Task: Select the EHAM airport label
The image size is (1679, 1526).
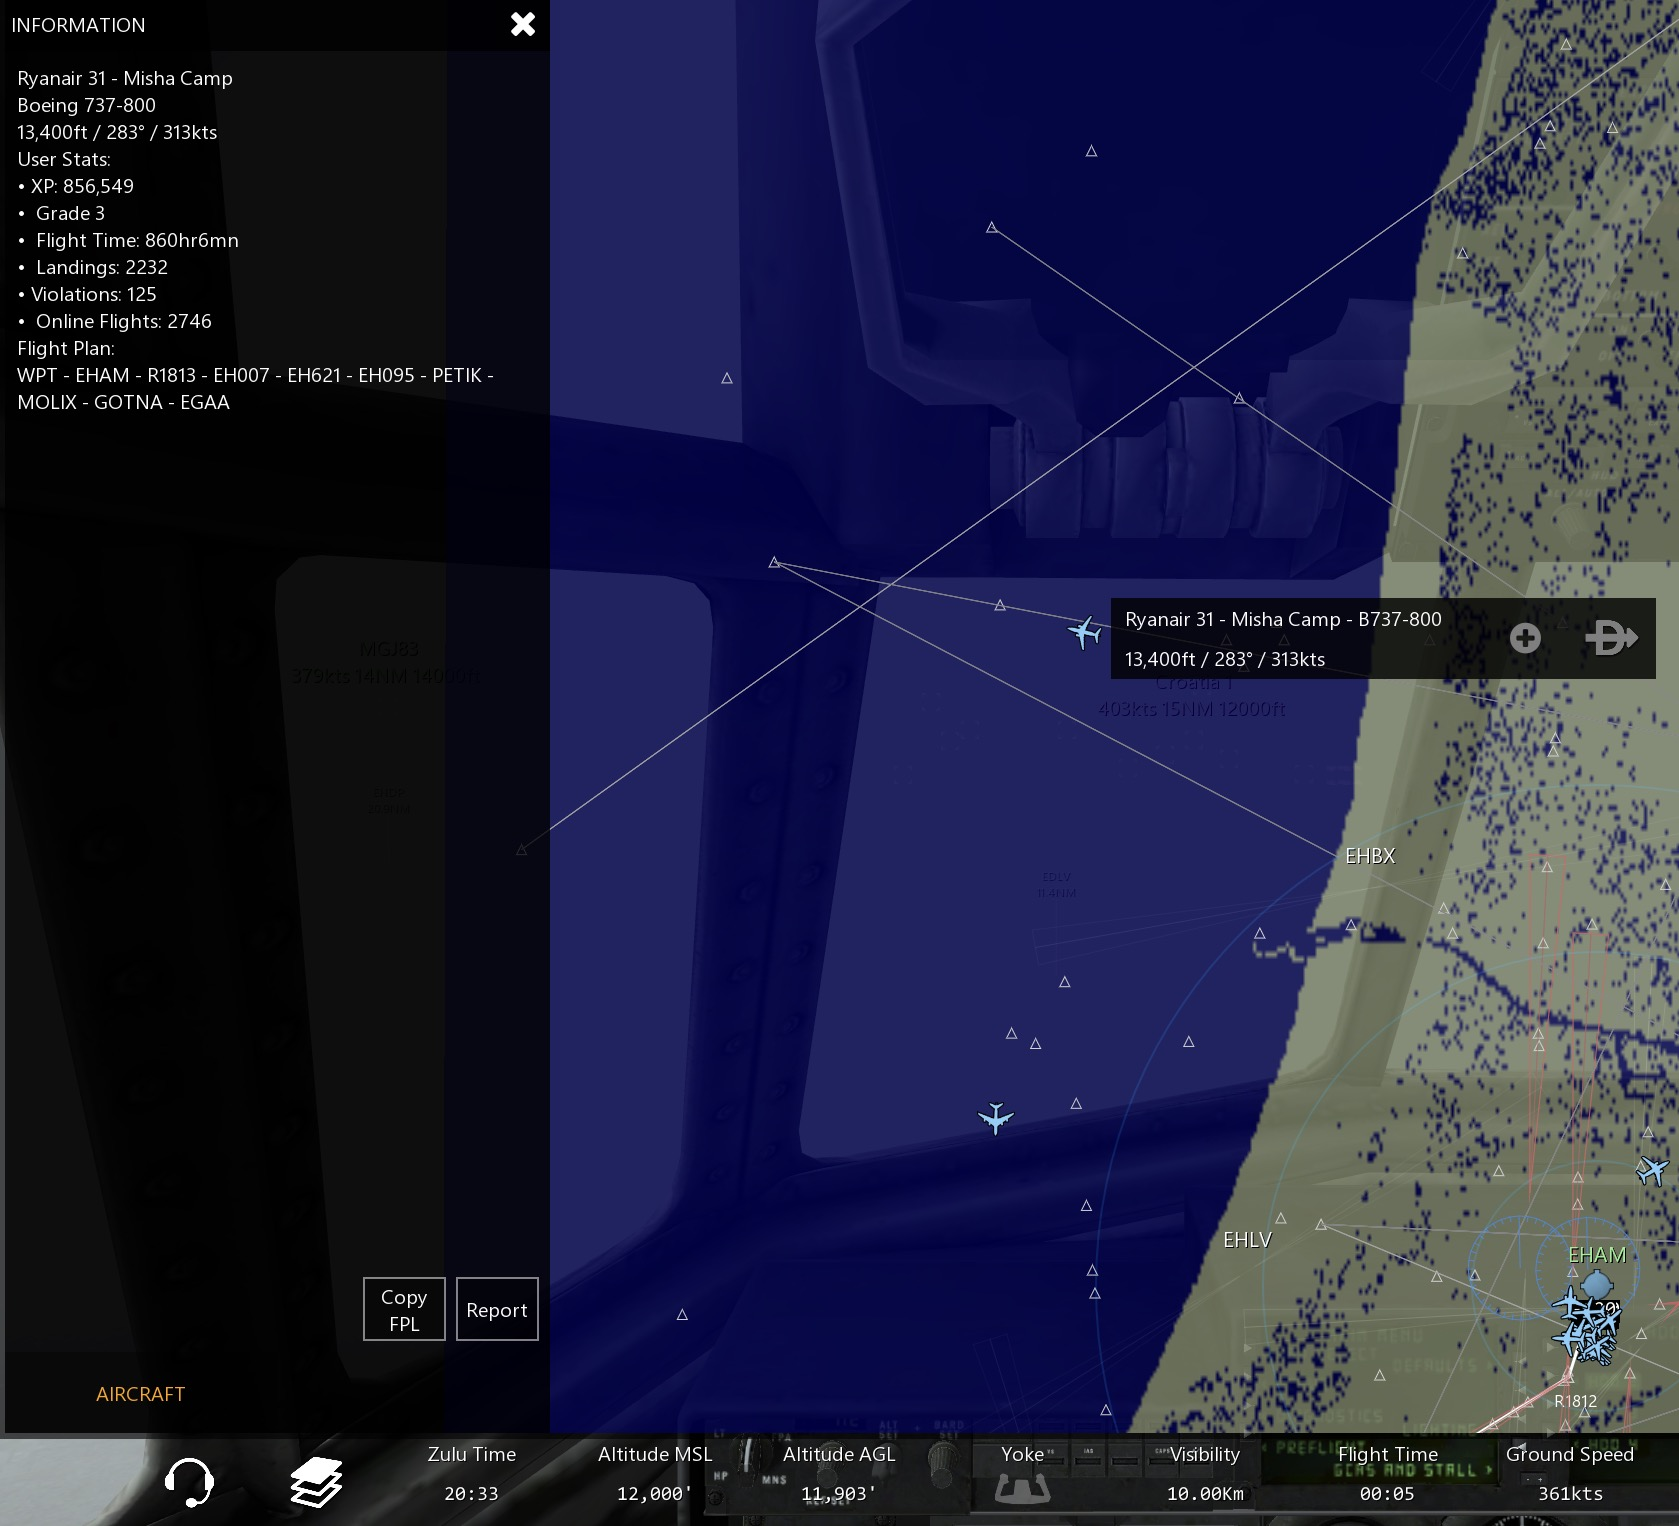Action: (x=1597, y=1255)
